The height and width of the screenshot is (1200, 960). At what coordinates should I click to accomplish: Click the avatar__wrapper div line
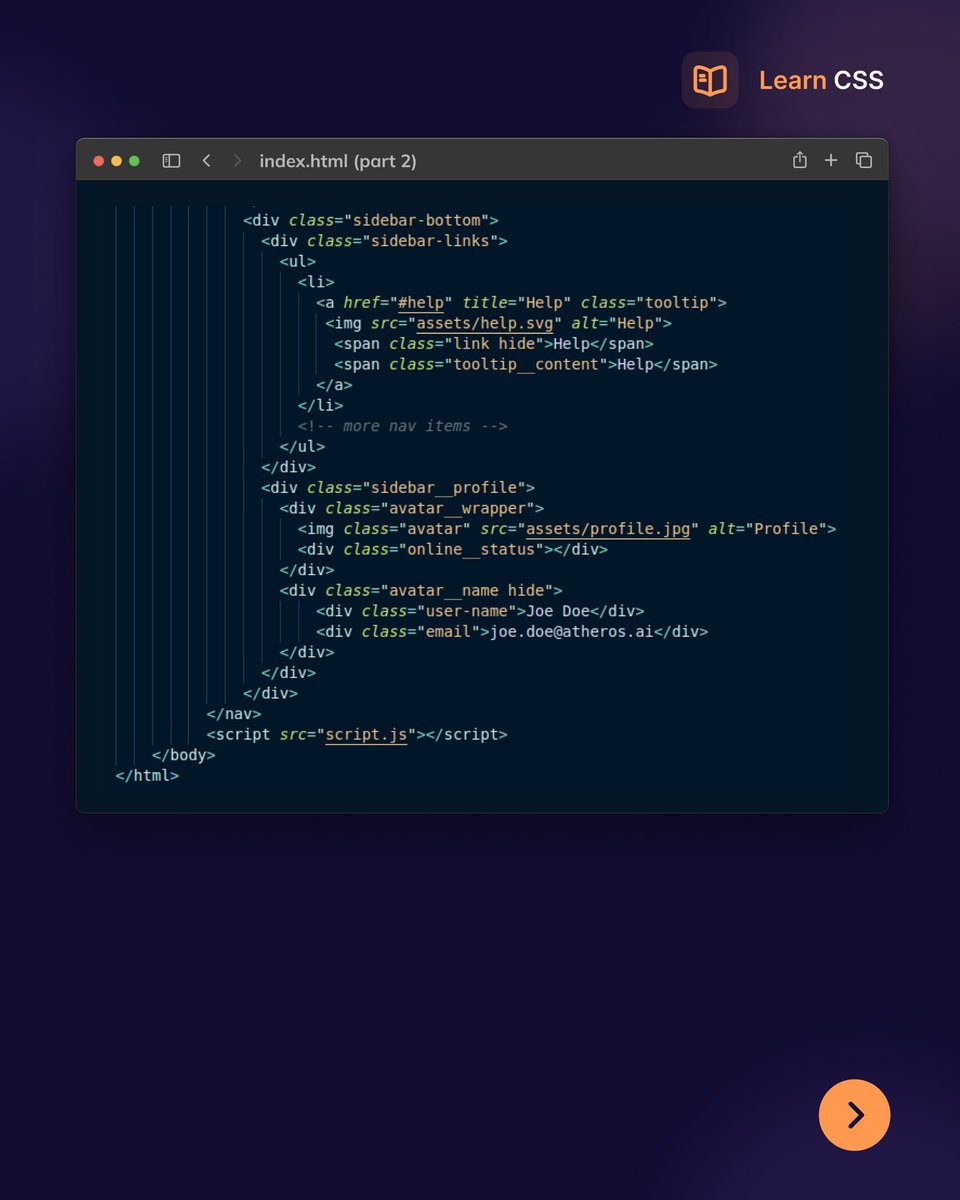pyautogui.click(x=412, y=509)
